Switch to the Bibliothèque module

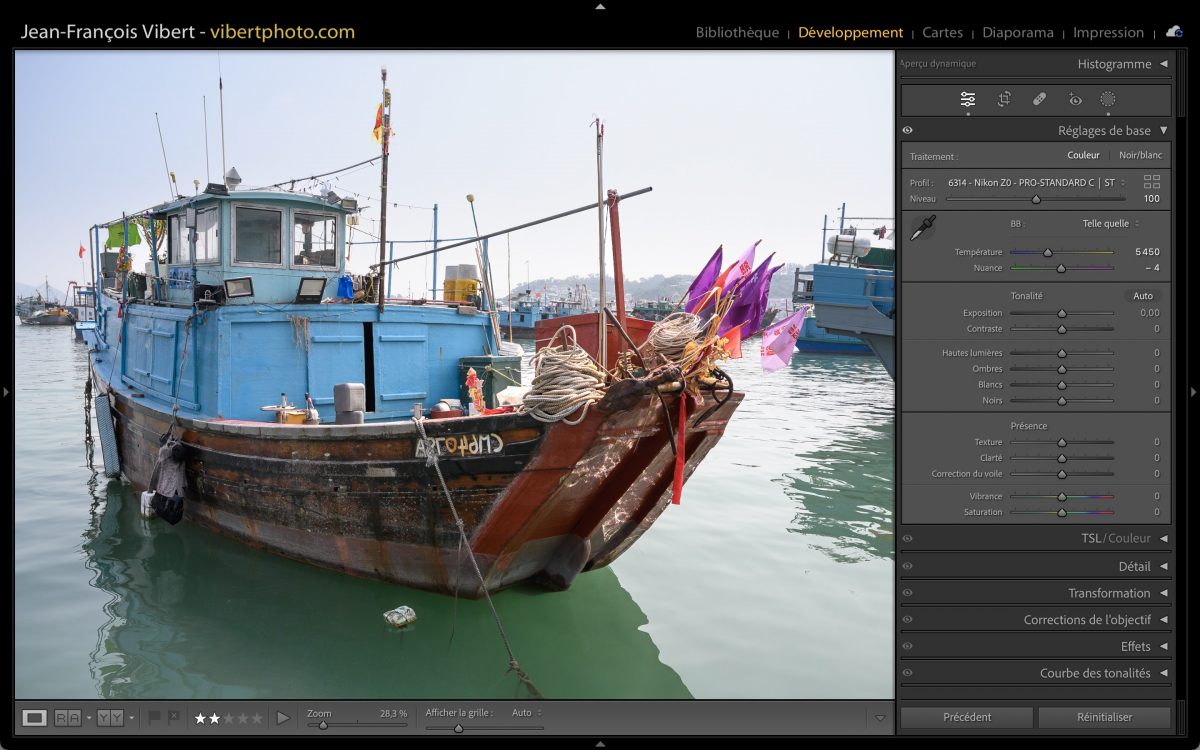point(737,32)
